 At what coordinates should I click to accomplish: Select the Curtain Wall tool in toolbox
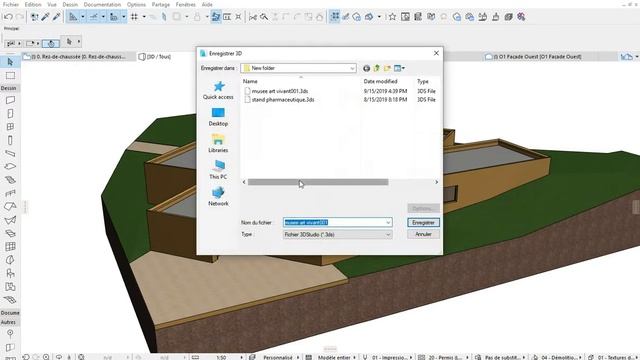10,247
